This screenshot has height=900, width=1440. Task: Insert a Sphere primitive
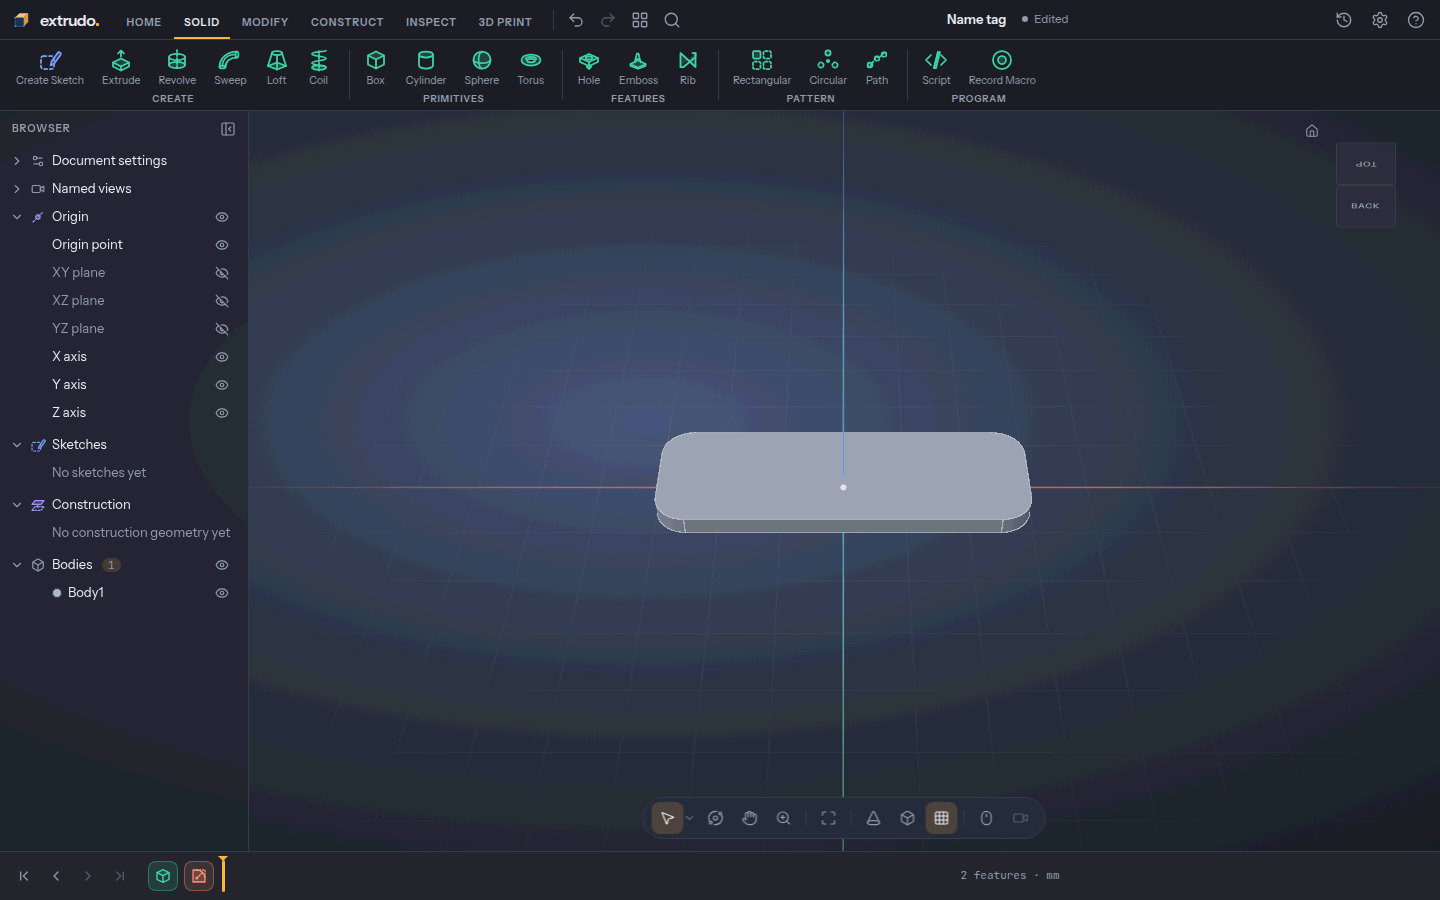(x=482, y=68)
